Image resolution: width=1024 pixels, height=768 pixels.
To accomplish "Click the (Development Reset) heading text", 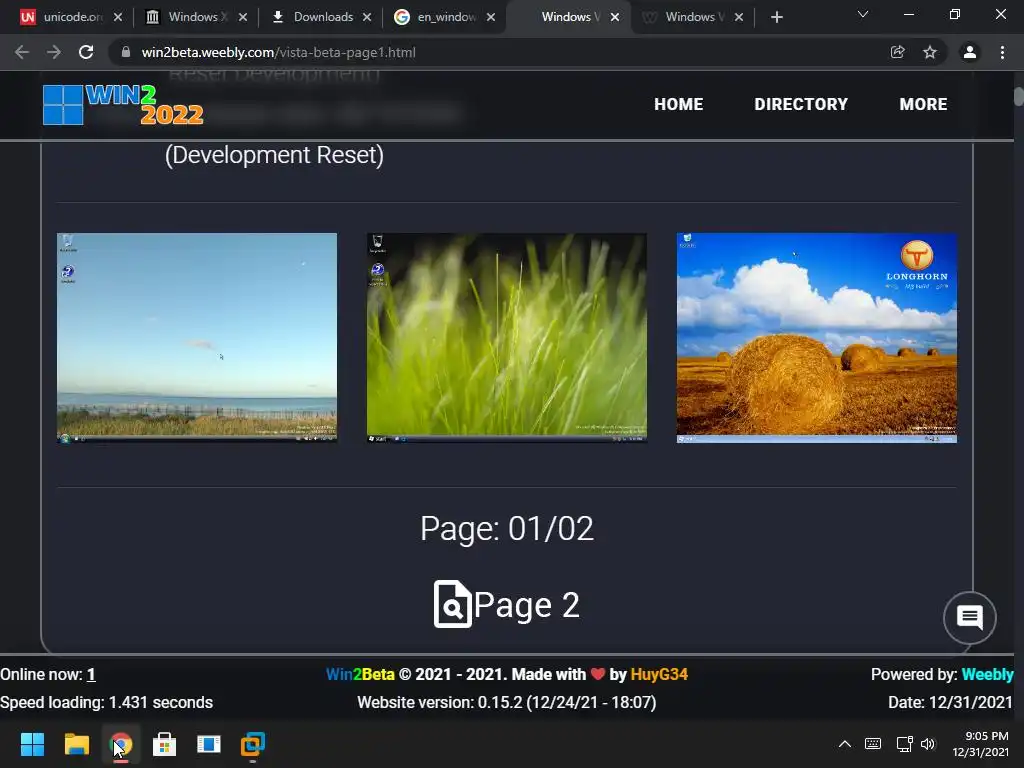I will pos(274,155).
